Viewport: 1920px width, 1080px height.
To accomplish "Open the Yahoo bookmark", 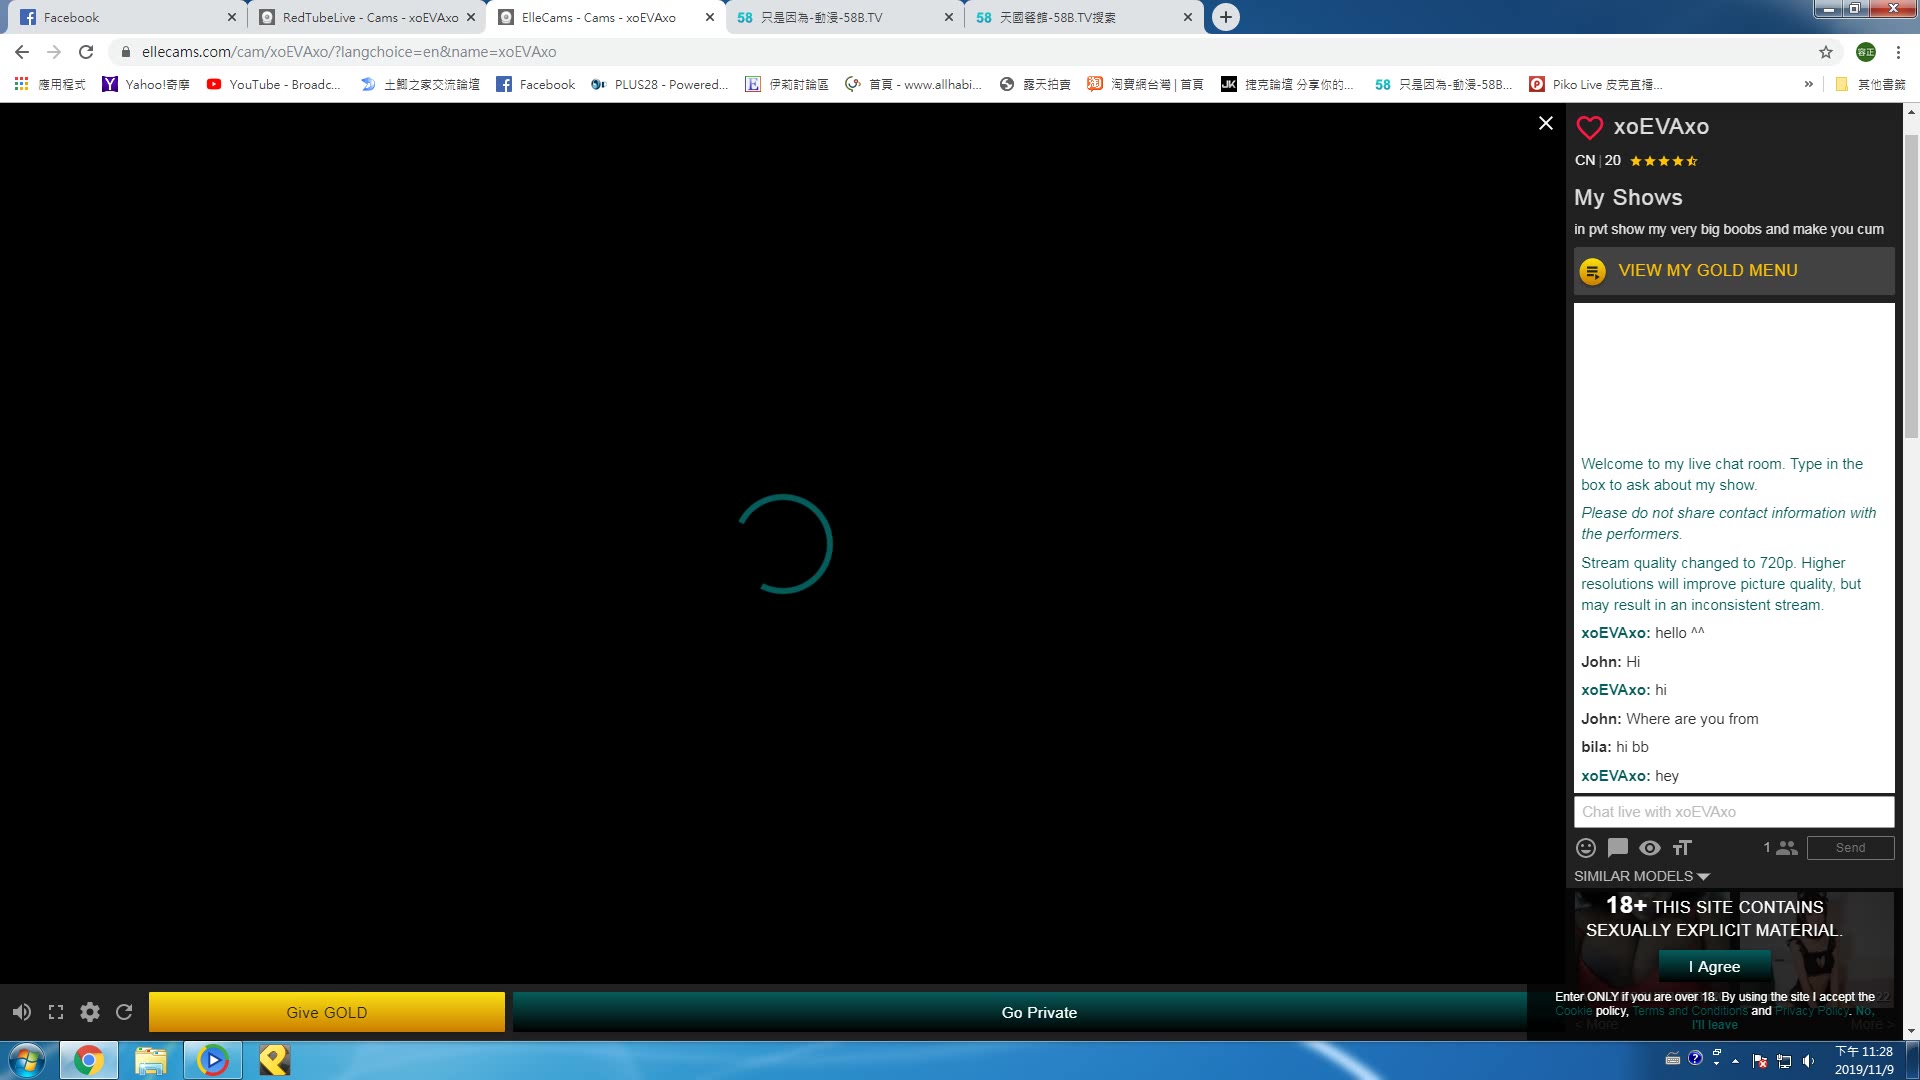I will (x=146, y=84).
